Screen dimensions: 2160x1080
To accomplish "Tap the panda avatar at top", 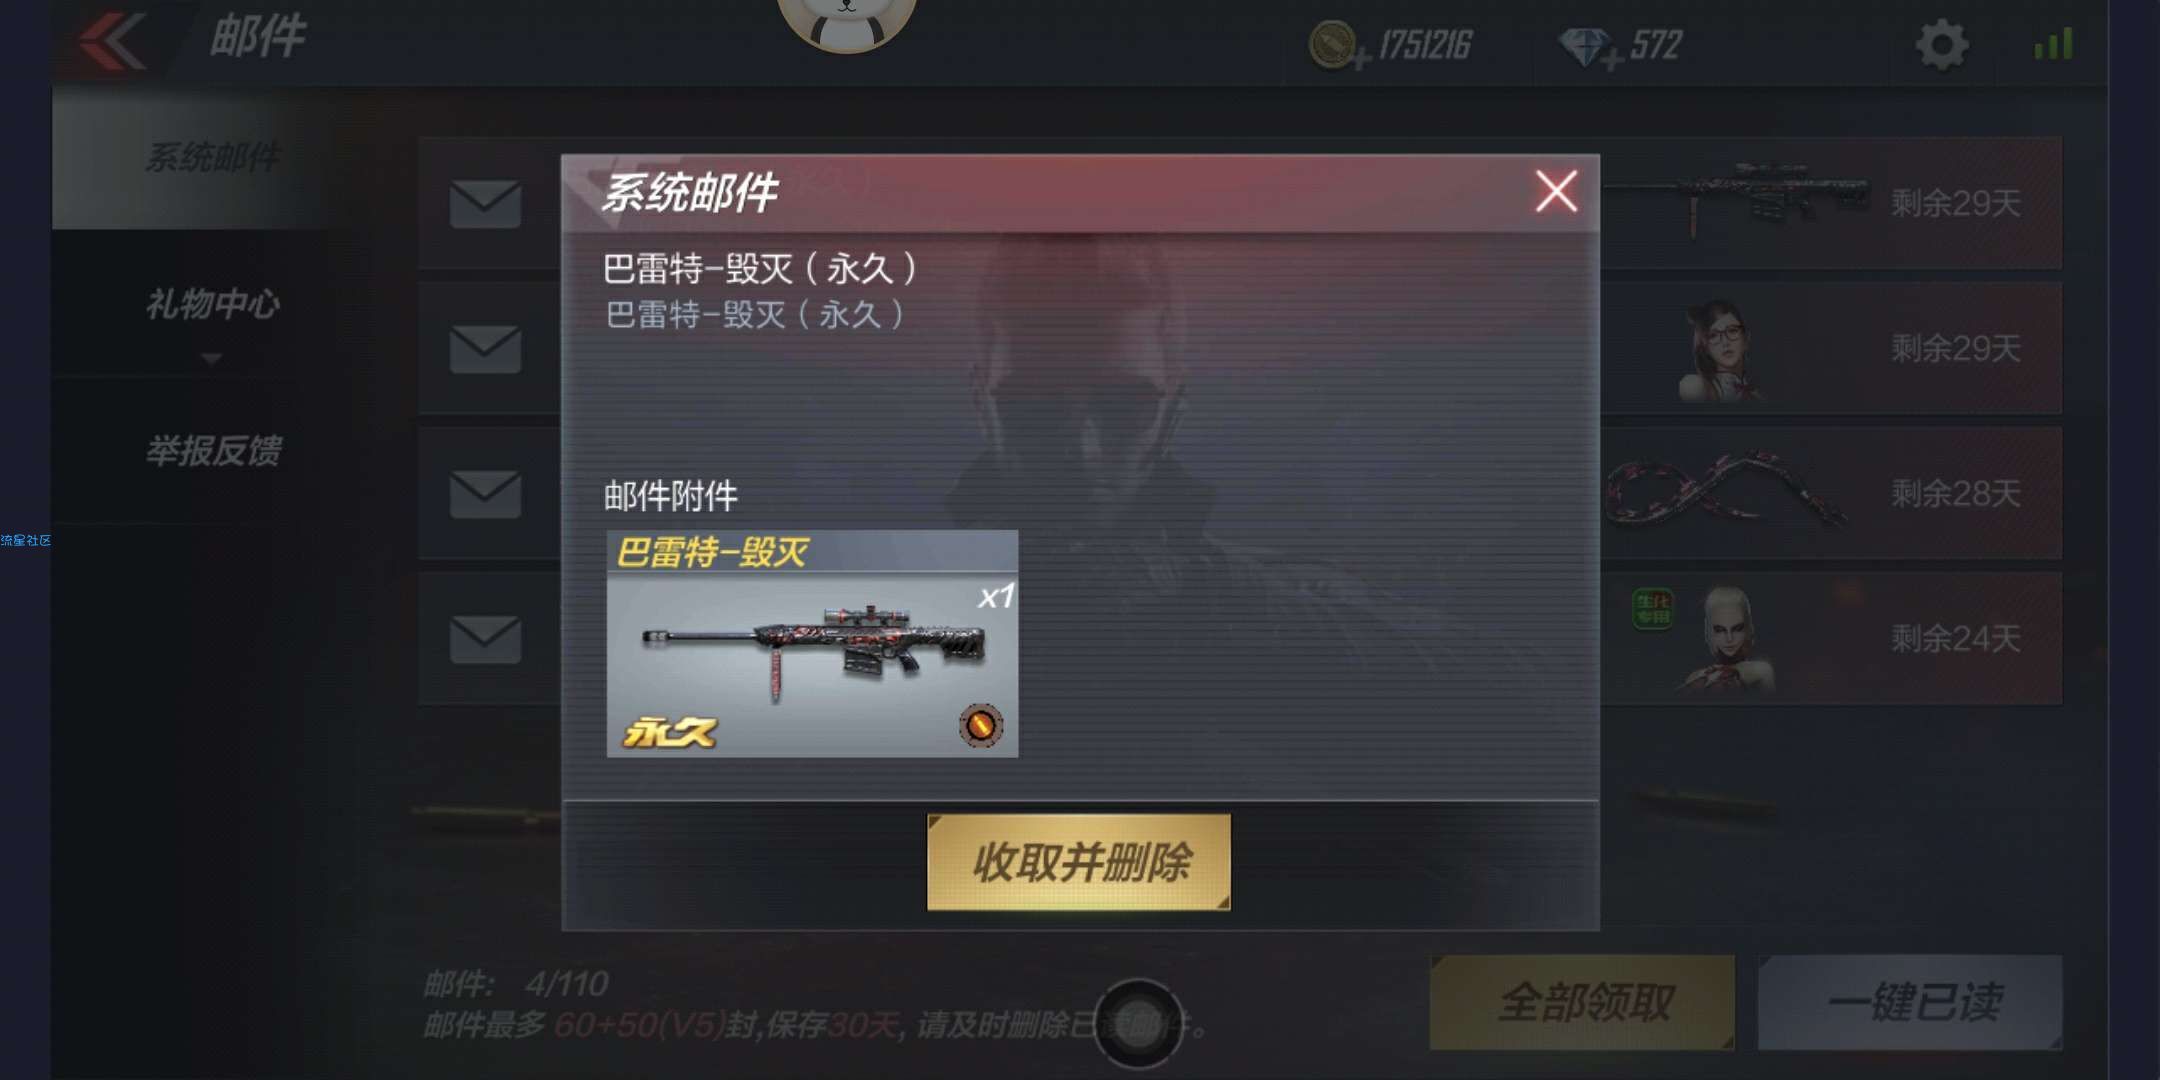I will 846,20.
